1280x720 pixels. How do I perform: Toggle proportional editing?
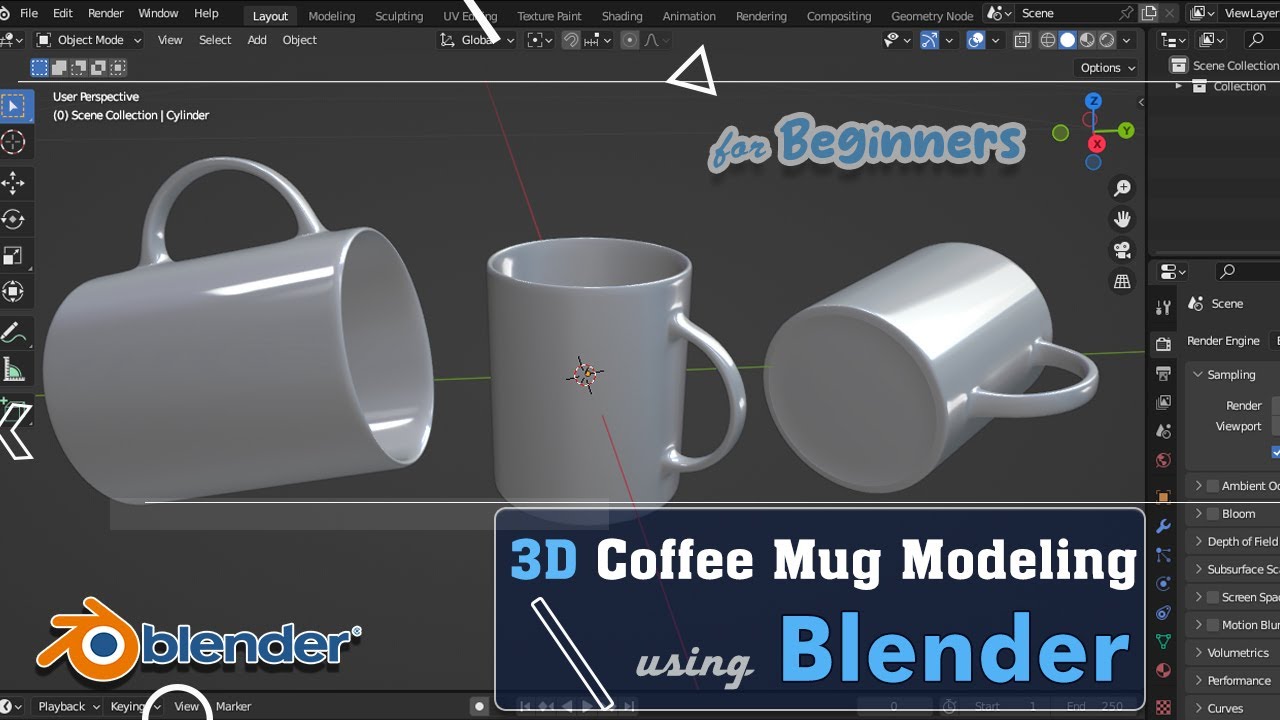coord(629,40)
